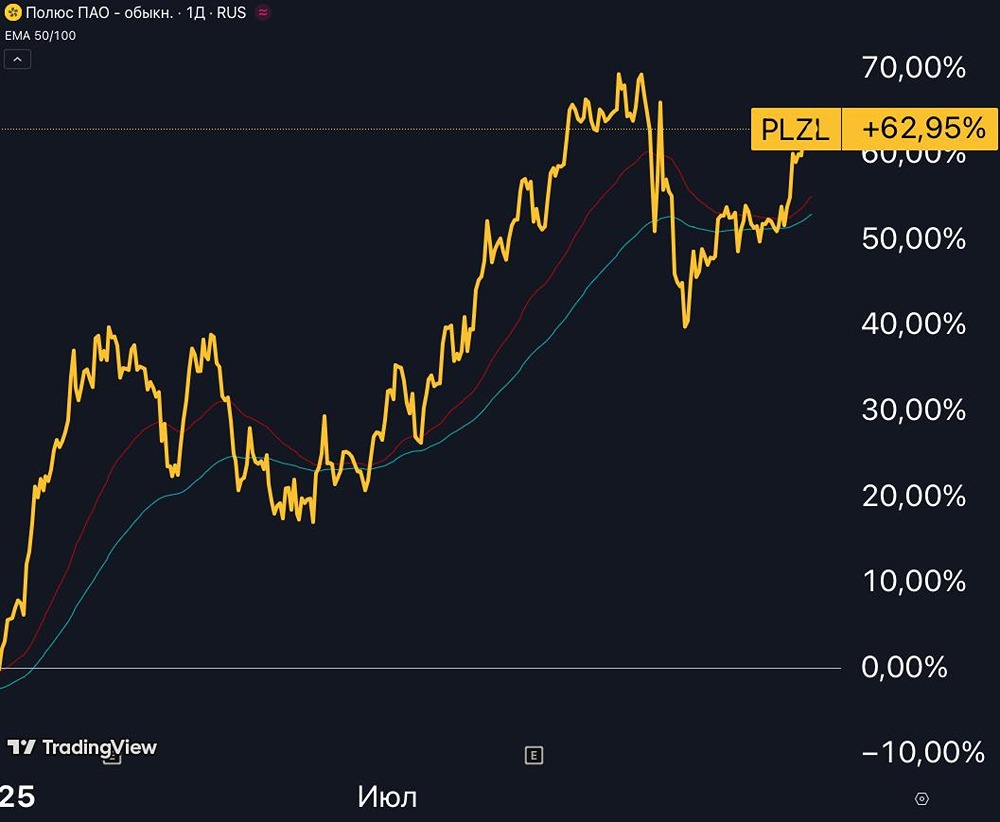Click the Июл label on time axis

[x=387, y=797]
